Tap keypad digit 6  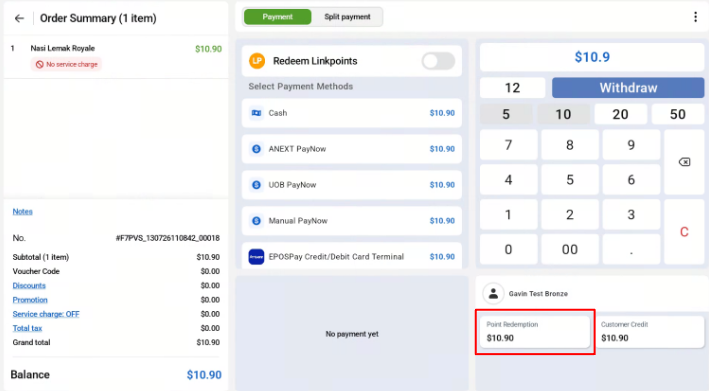point(631,179)
